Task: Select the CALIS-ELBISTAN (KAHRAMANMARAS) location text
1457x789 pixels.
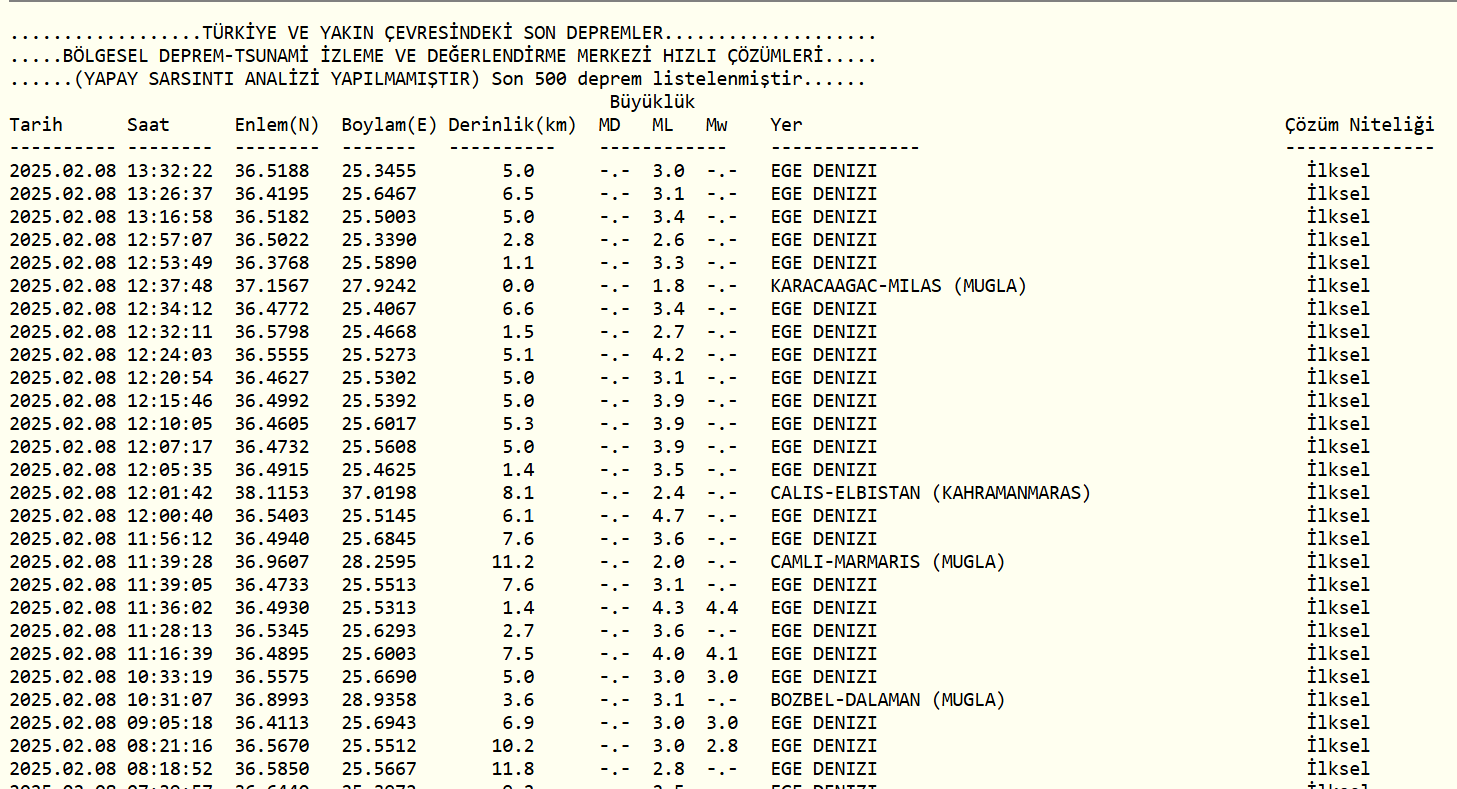Action: click(x=930, y=493)
